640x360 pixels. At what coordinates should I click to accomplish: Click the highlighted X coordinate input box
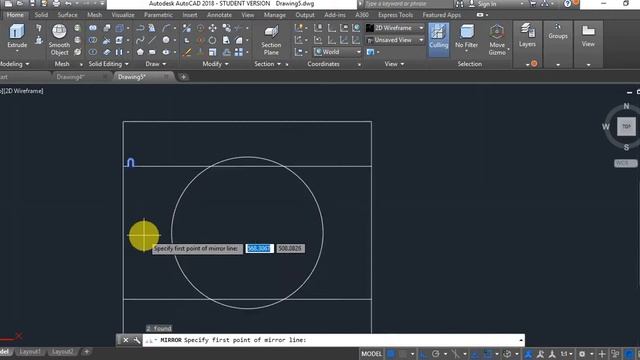point(259,248)
